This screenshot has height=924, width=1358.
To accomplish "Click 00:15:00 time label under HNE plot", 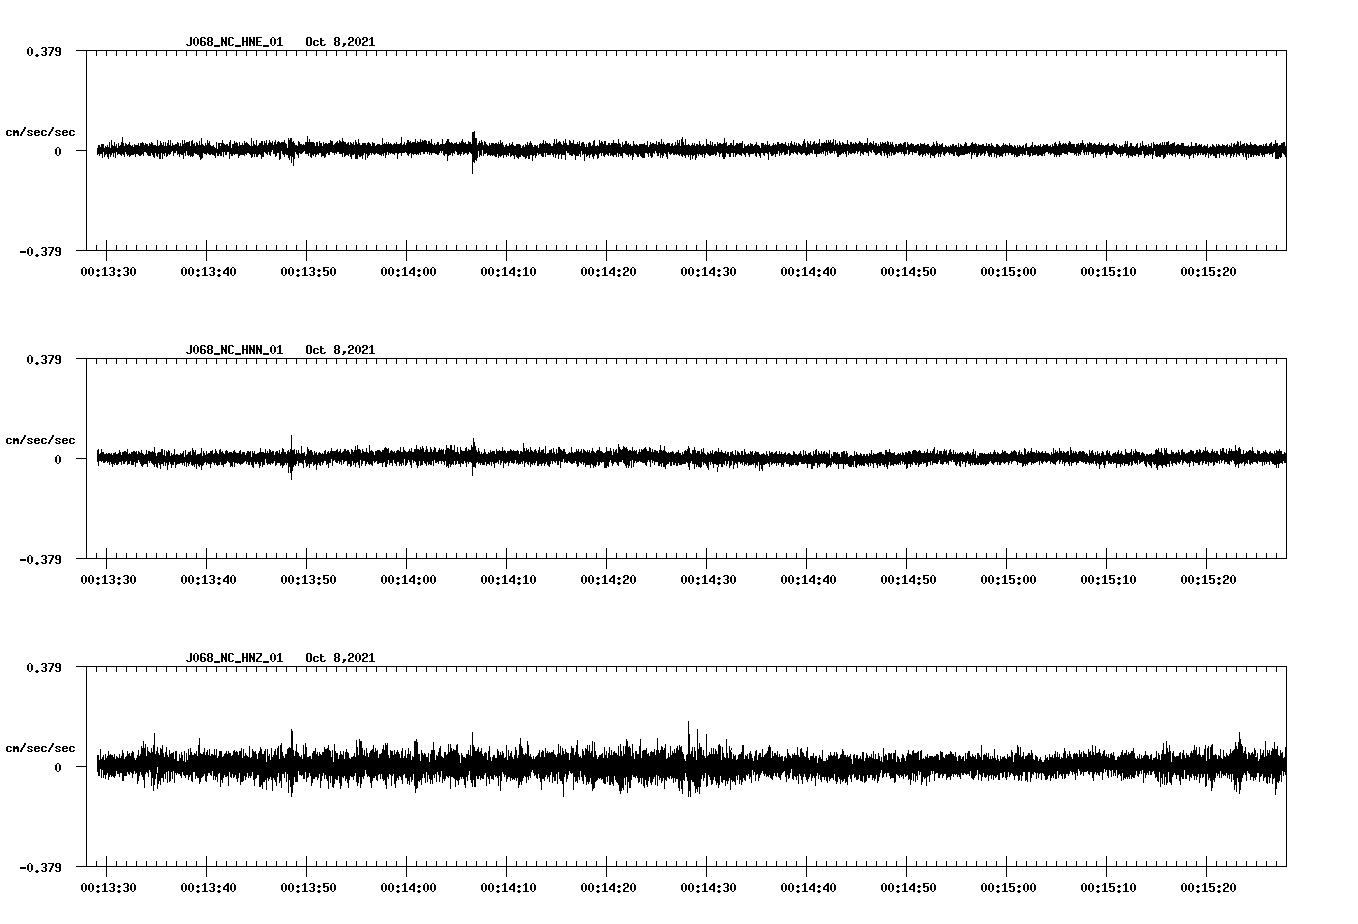I will click(x=1008, y=272).
